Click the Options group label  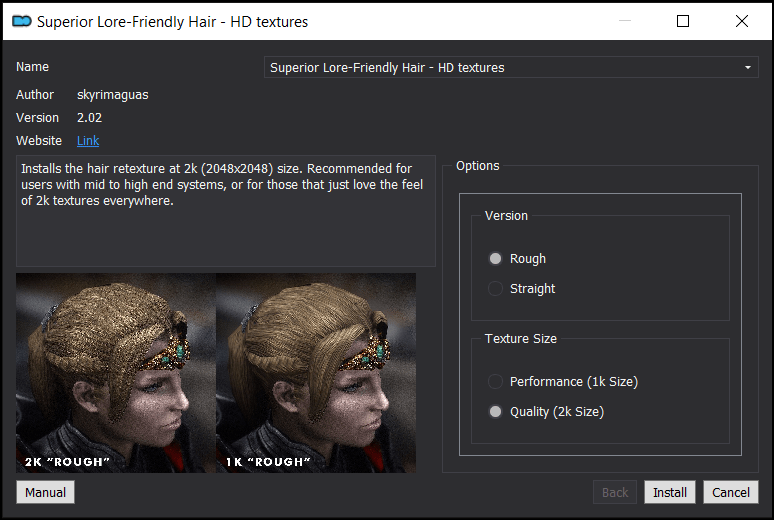(x=477, y=166)
